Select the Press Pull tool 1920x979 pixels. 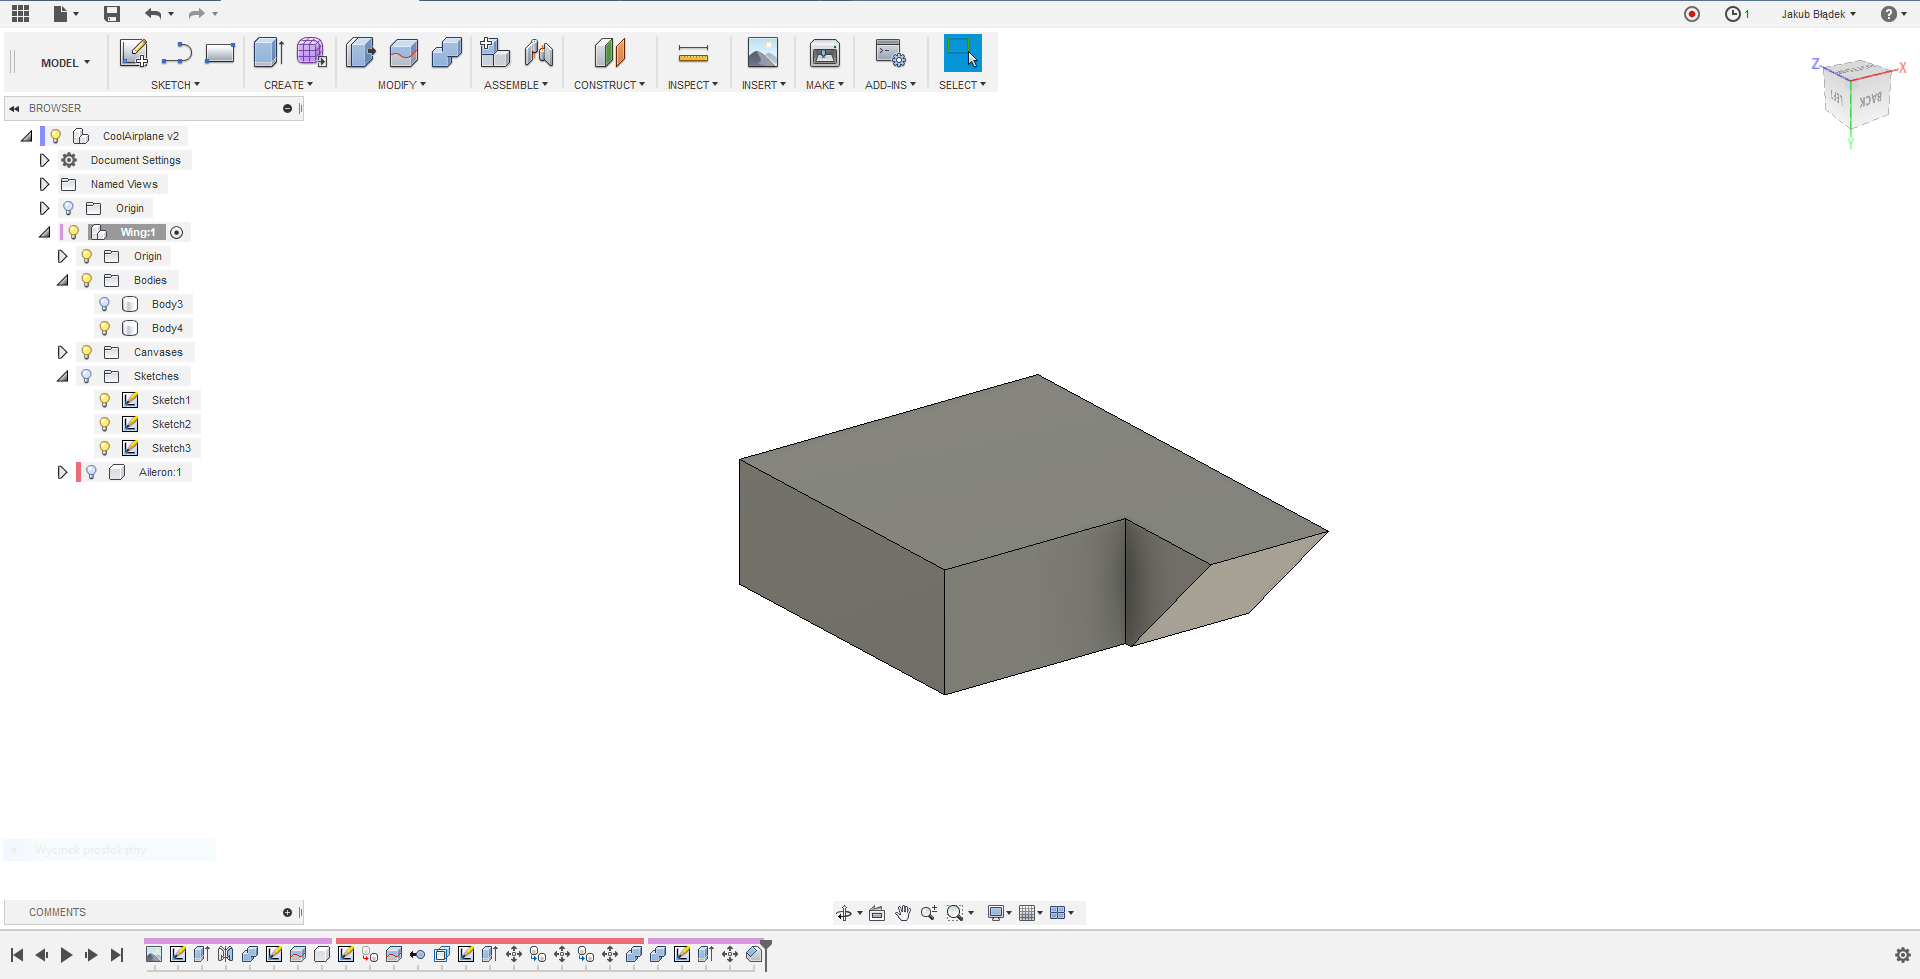coord(360,54)
